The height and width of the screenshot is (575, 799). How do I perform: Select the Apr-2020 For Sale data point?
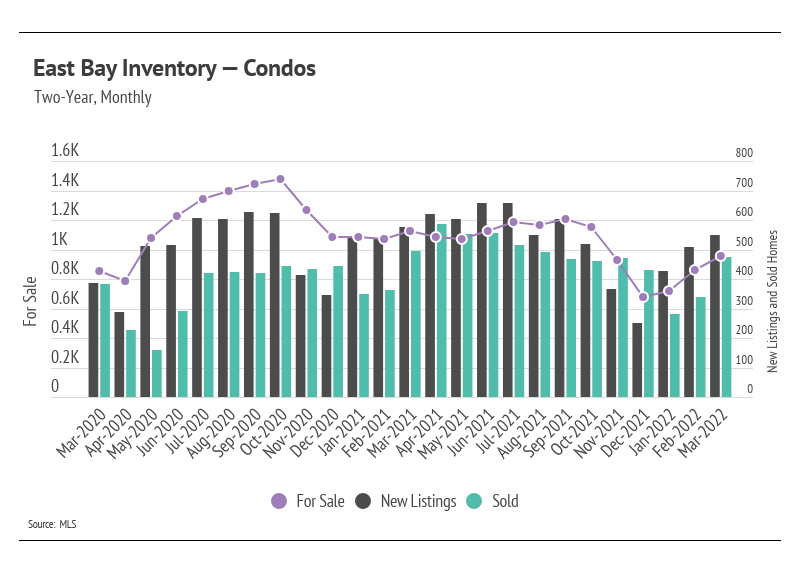click(x=125, y=281)
